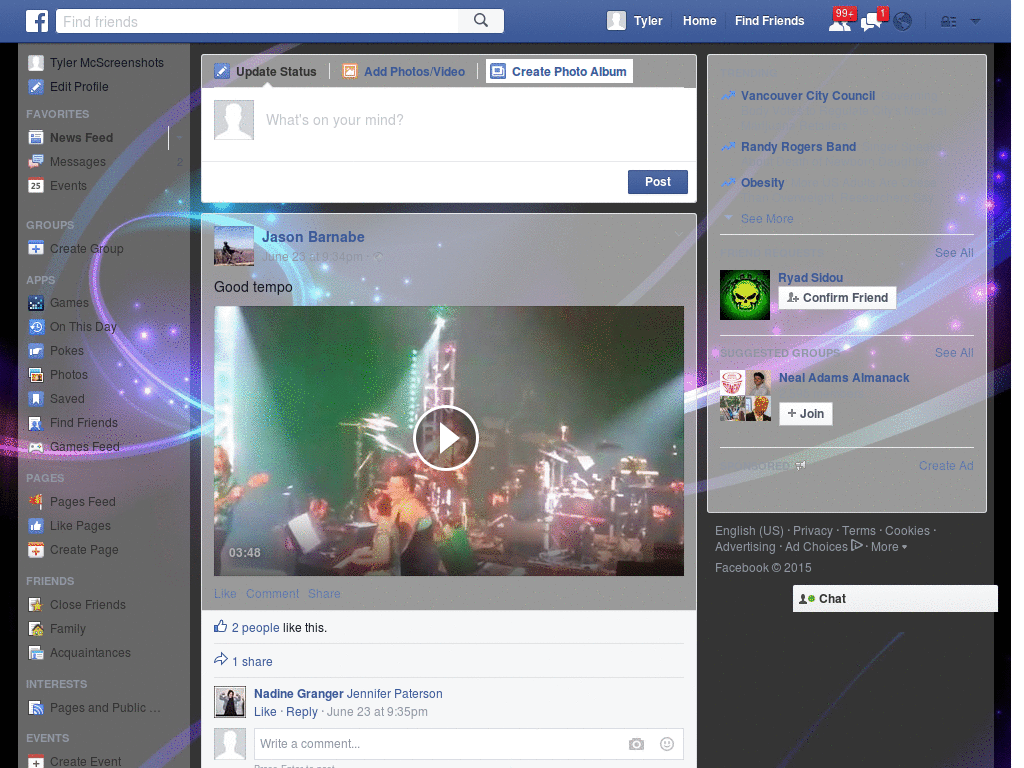Open privacy shortcuts lock icon
This screenshot has height=768, width=1024.
[x=948, y=22]
